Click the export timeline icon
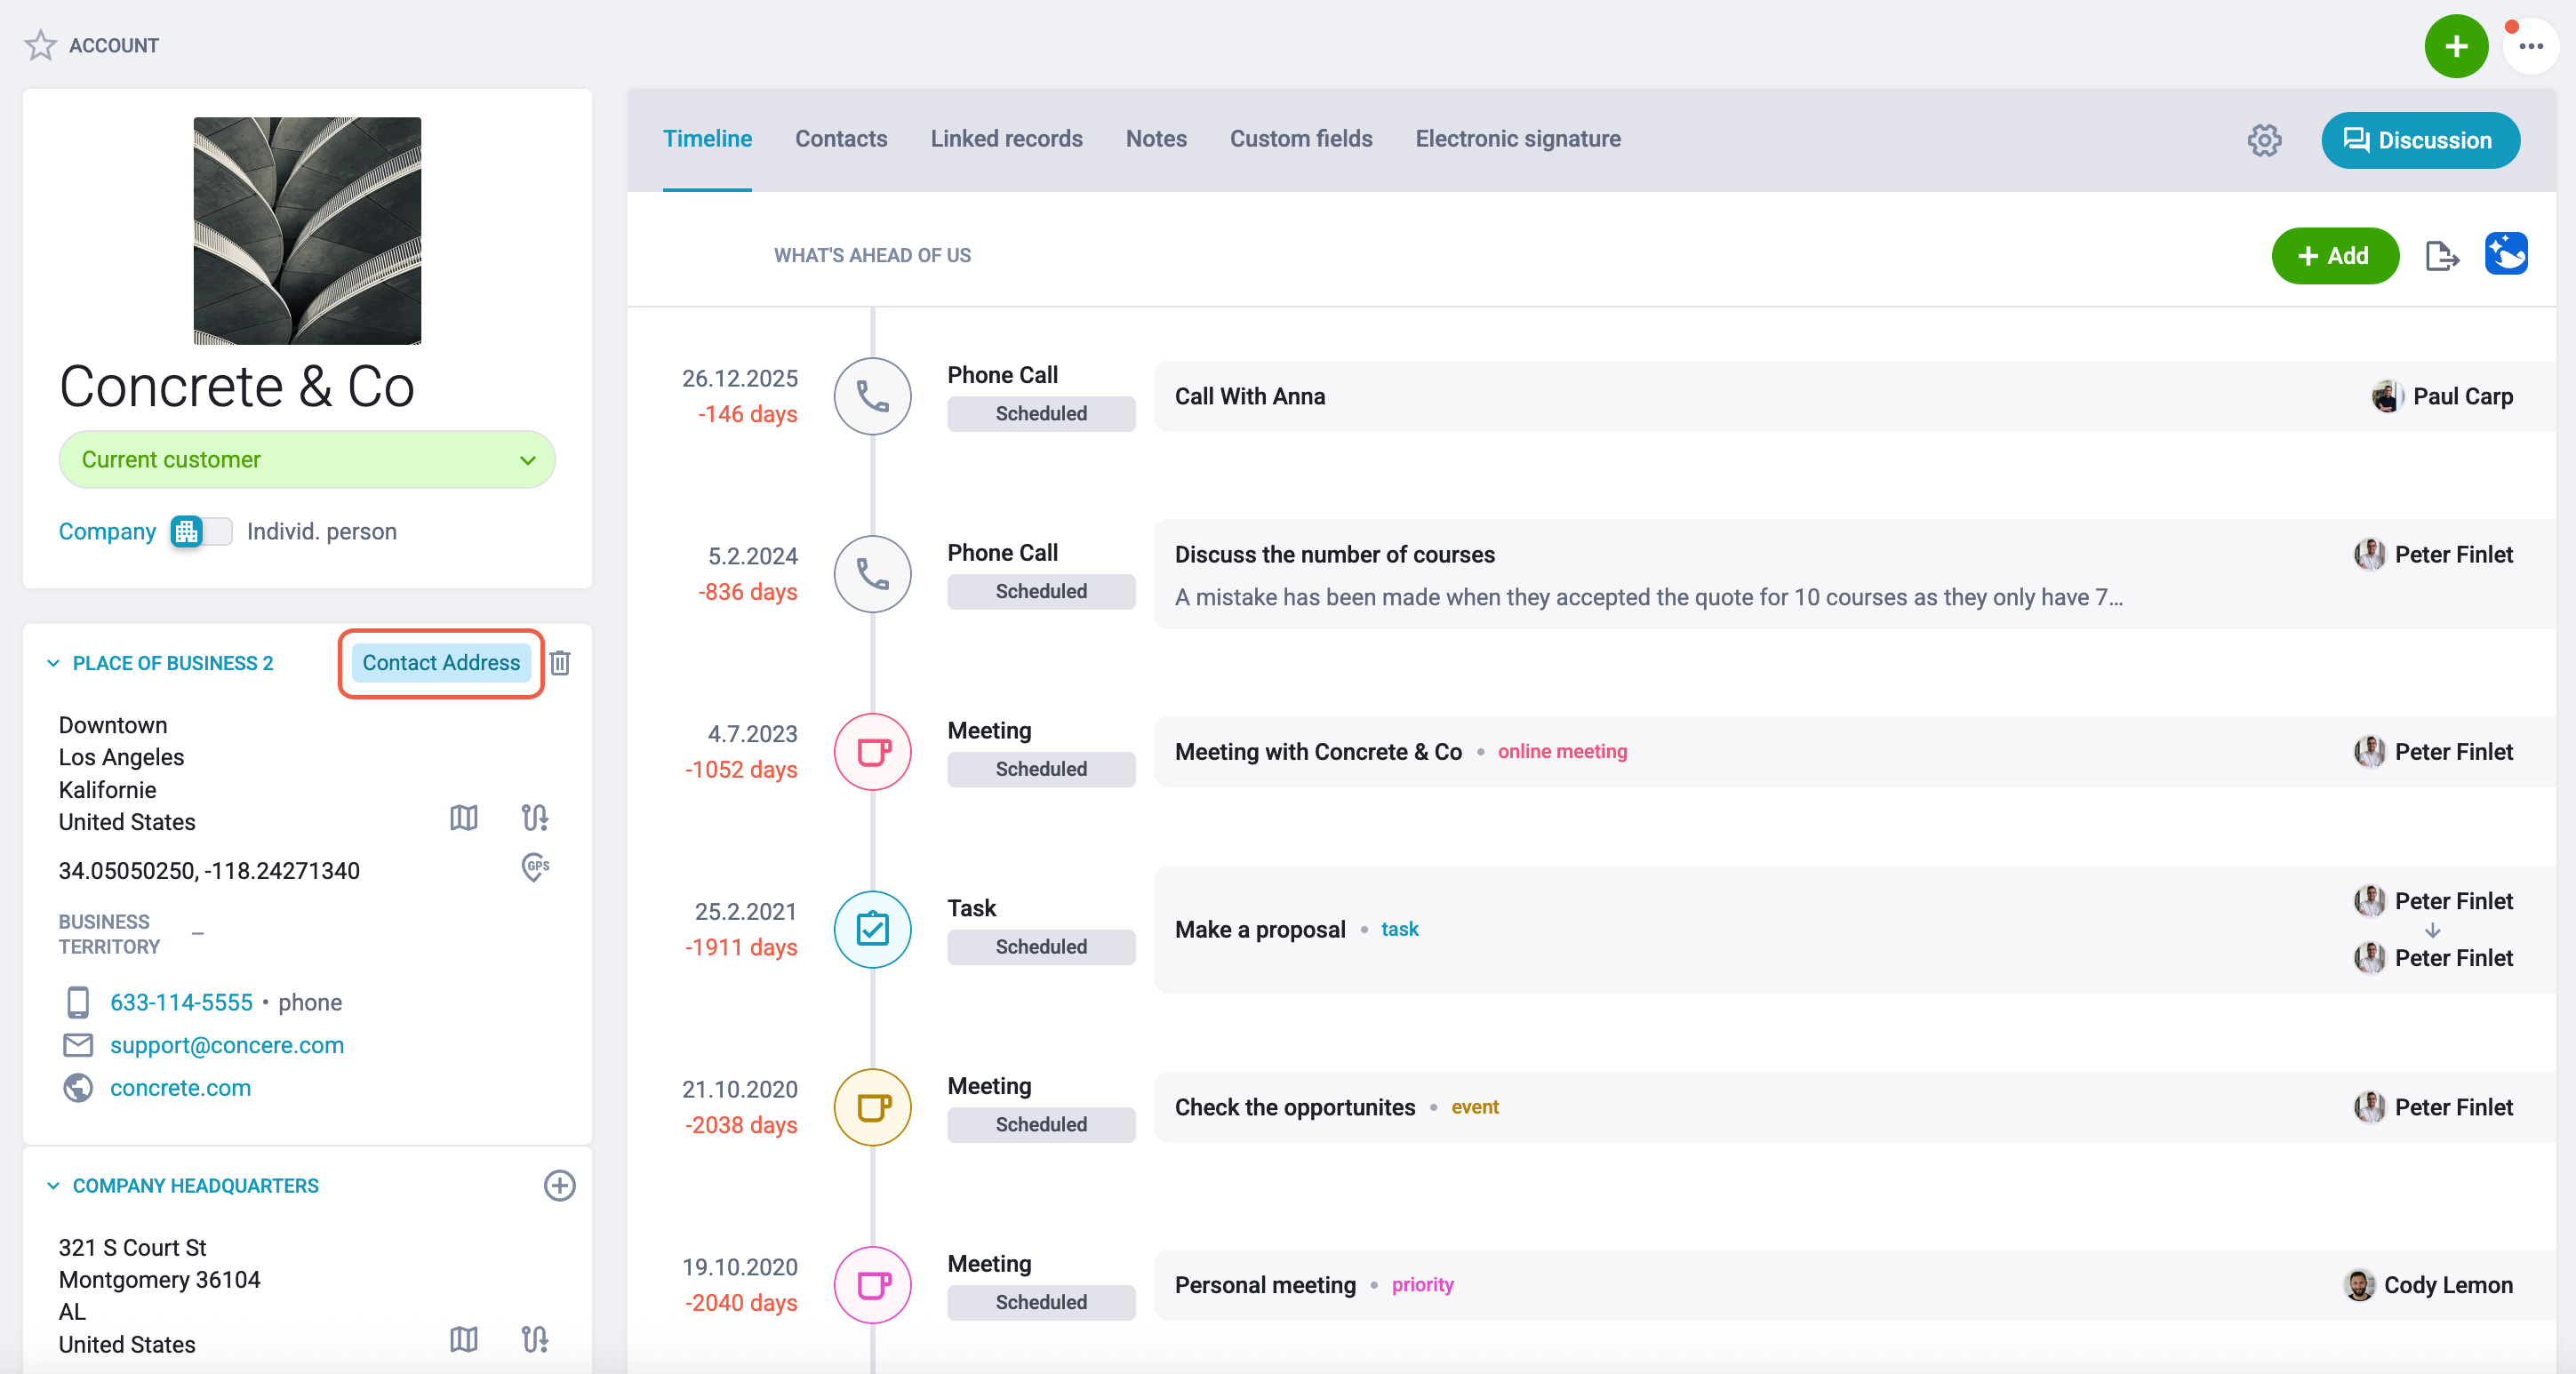Viewport: 2576px width, 1374px height. coord(2441,256)
